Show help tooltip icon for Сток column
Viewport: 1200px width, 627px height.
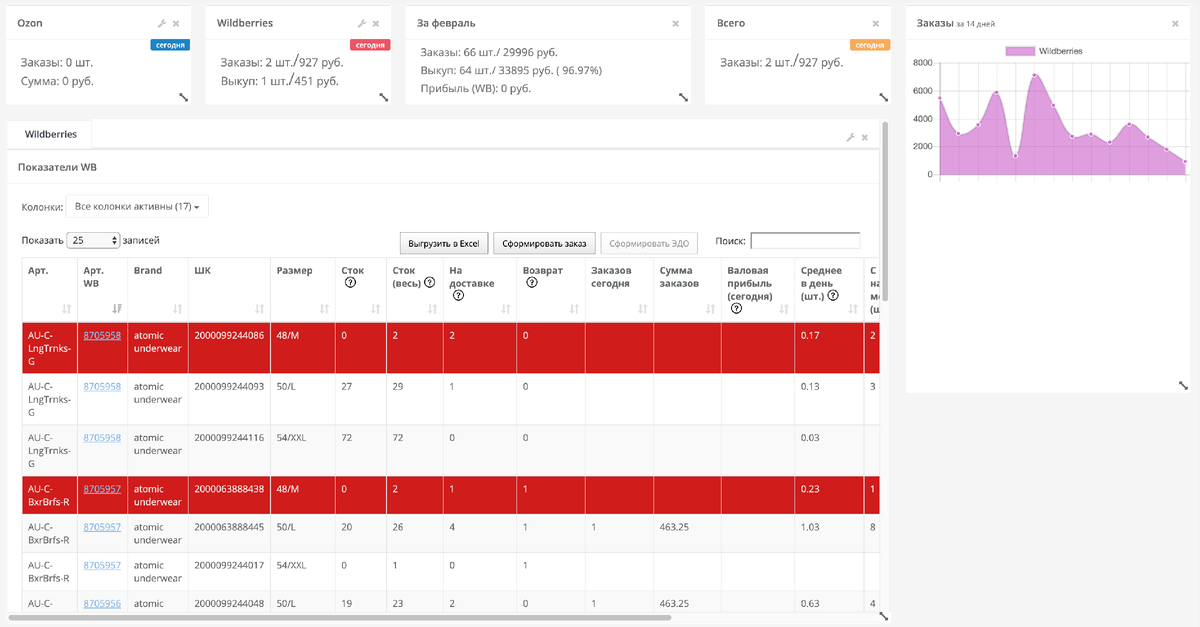coord(351,283)
